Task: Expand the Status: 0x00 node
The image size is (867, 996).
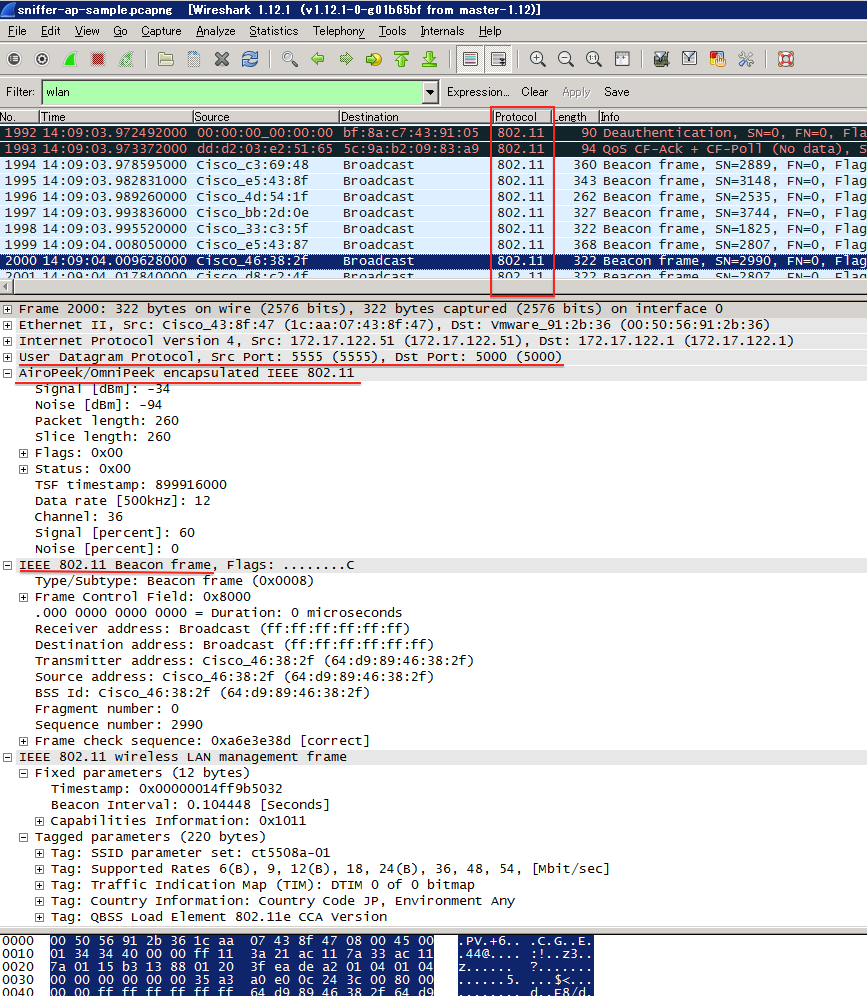Action: pos(24,469)
